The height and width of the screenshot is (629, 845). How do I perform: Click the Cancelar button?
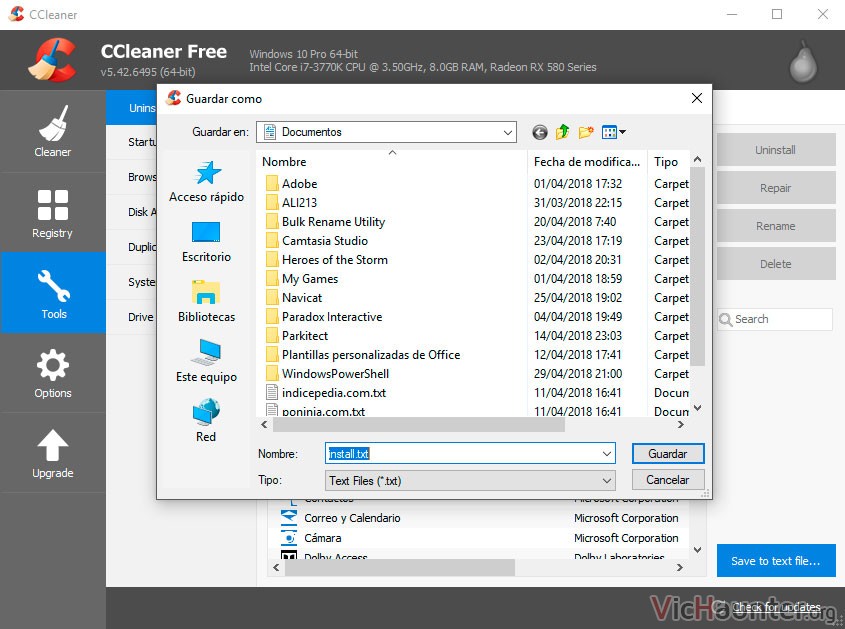coord(668,480)
